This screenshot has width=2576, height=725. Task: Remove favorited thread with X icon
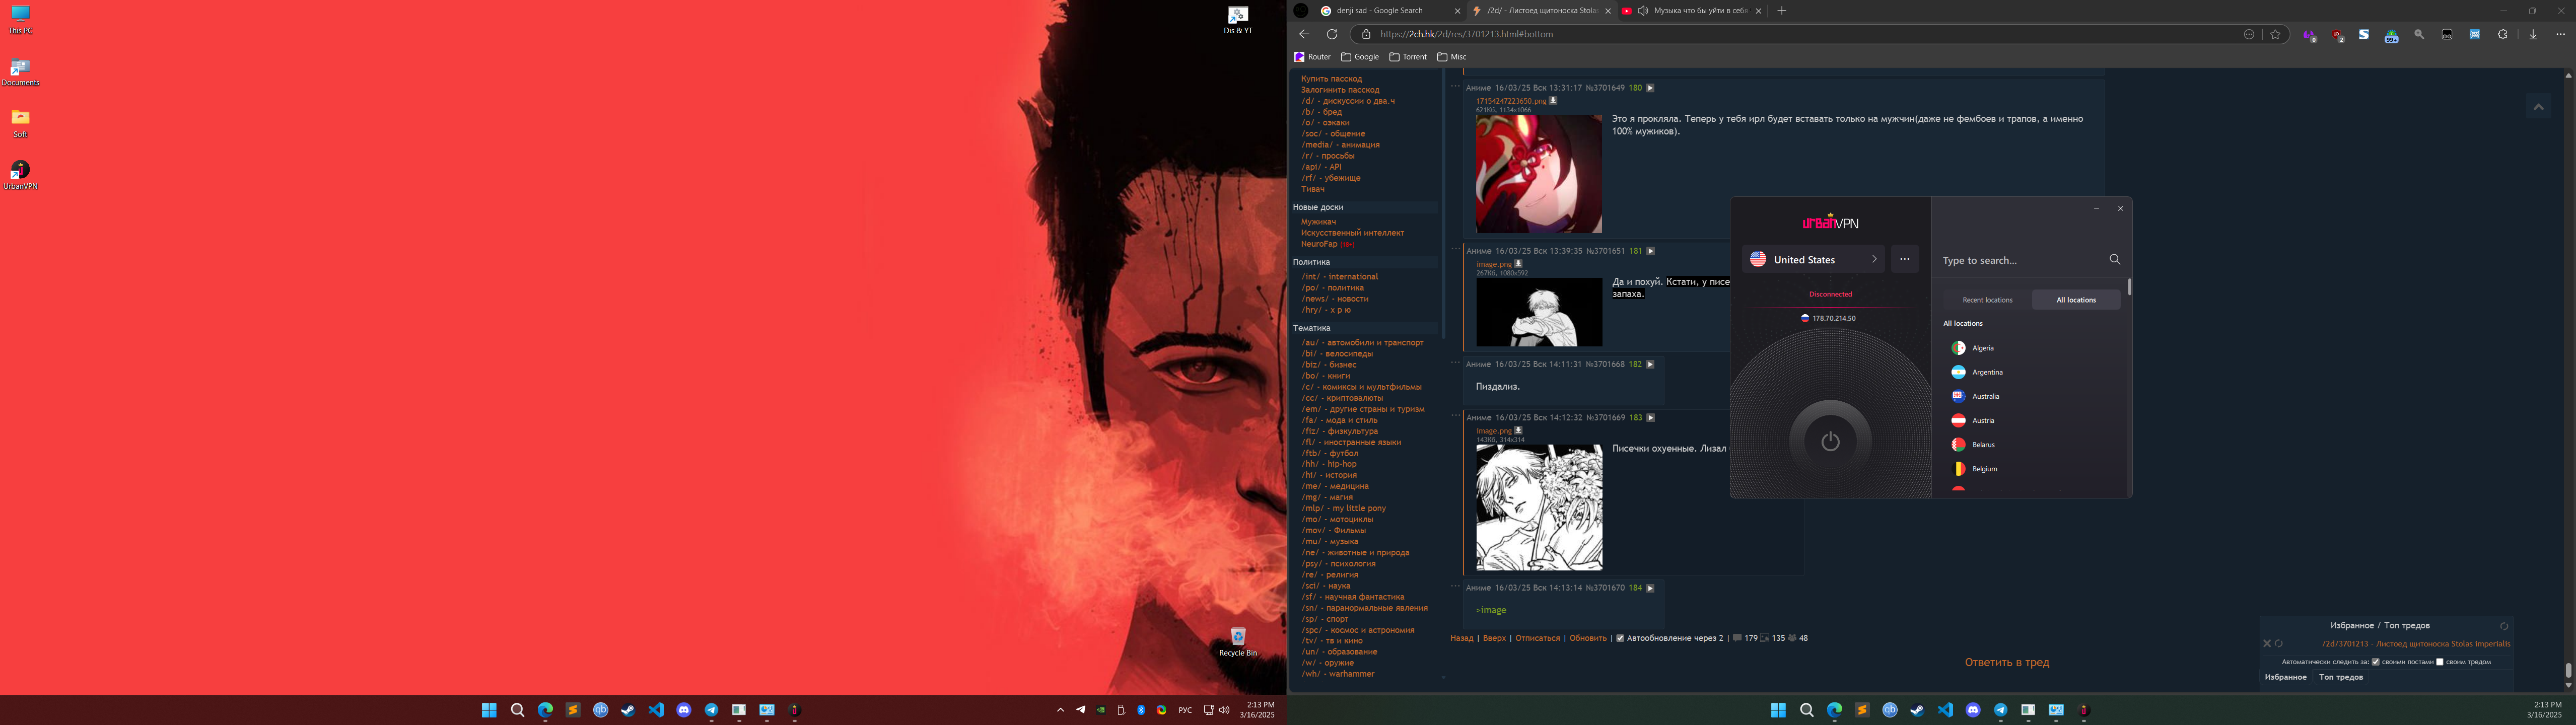click(2267, 644)
